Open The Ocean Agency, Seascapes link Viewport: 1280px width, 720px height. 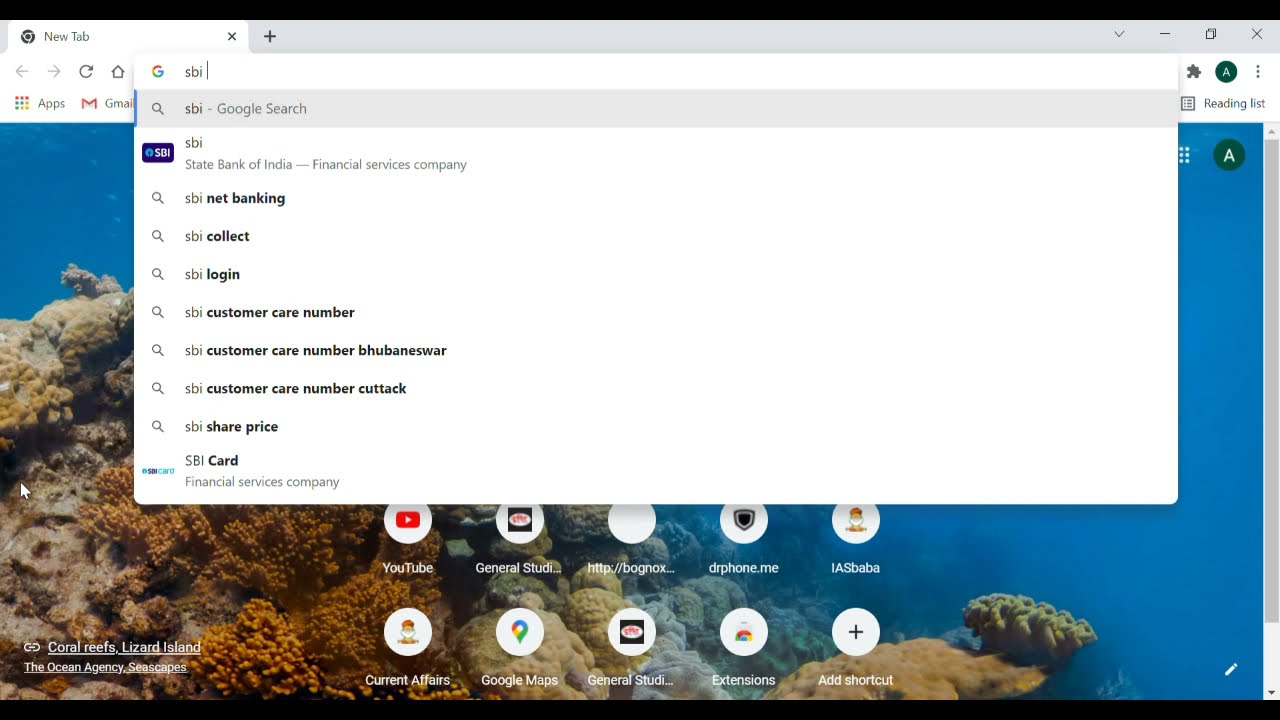105,667
